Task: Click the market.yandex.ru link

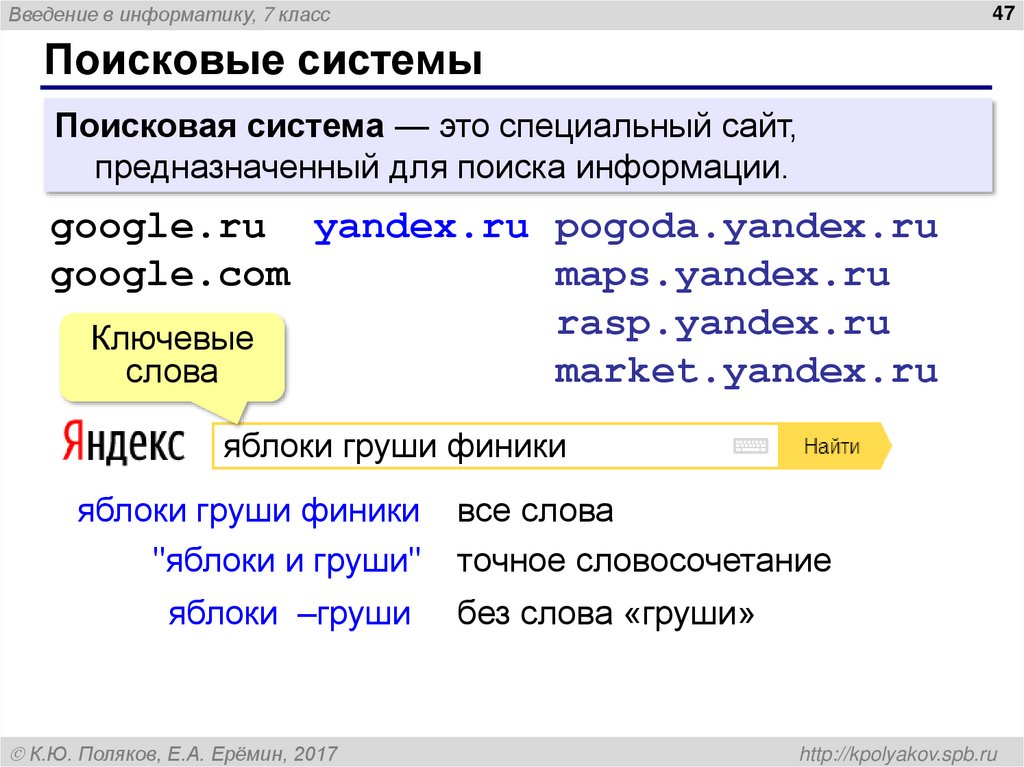Action: pos(745,371)
